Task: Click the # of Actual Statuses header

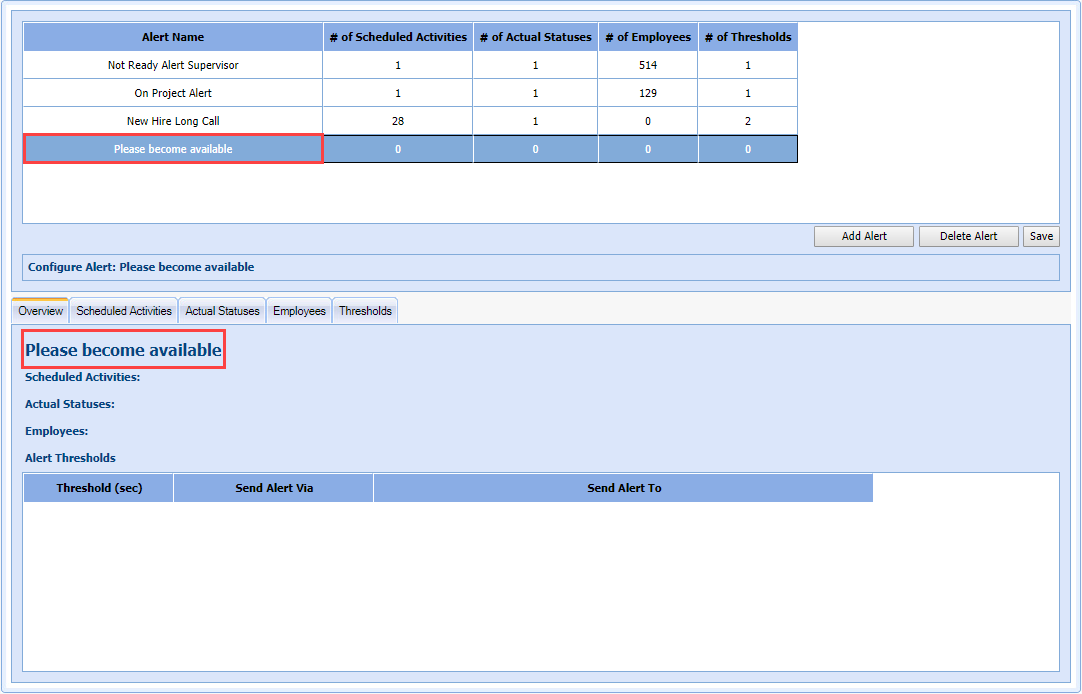Action: coord(535,37)
